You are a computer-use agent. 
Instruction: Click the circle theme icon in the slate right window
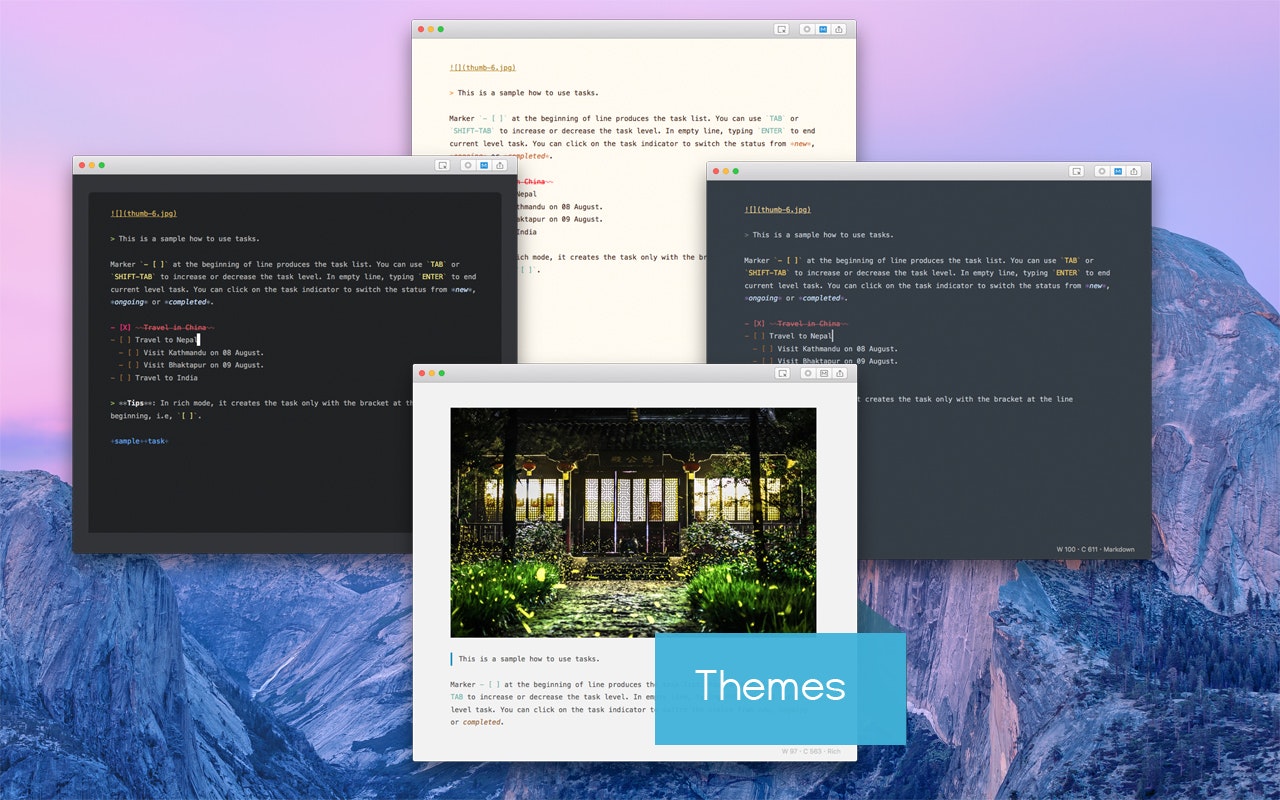[1102, 171]
